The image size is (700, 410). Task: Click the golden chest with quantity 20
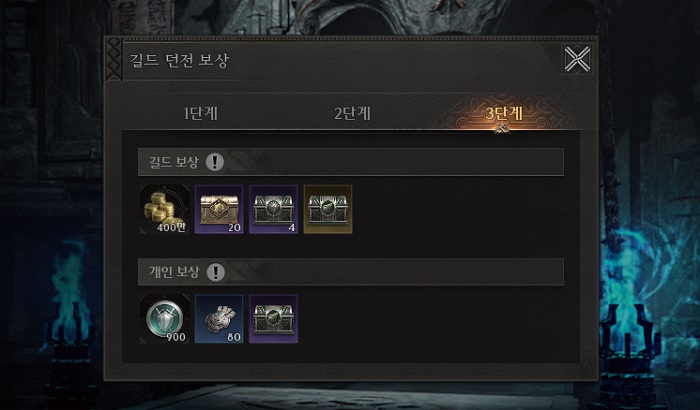pyautogui.click(x=219, y=209)
